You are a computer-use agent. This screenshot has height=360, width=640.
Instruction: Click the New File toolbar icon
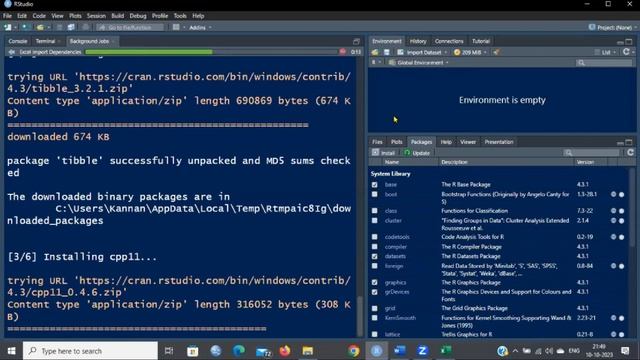(x=7, y=27)
